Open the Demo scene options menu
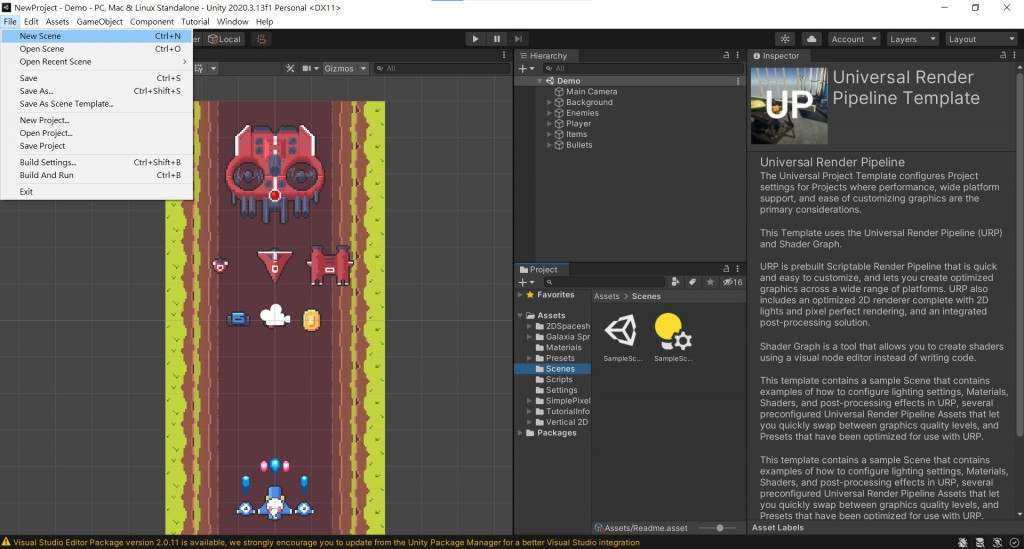Screen dimensions: 1024x549 [x=738, y=81]
